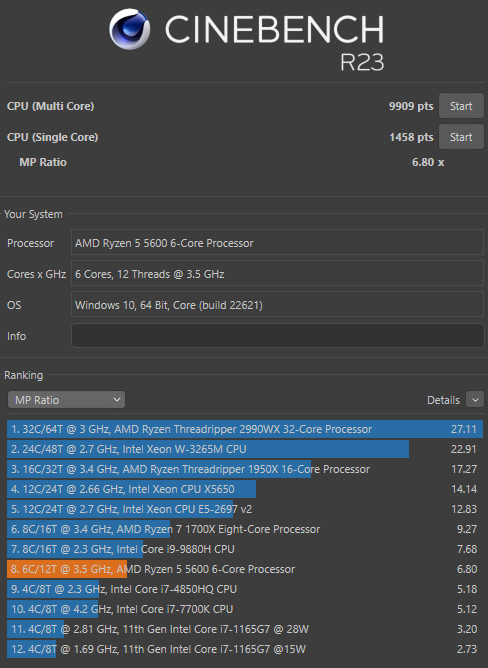The width and height of the screenshot is (488, 668).
Task: Click the OS field showing Windows 10
Action: (277, 305)
